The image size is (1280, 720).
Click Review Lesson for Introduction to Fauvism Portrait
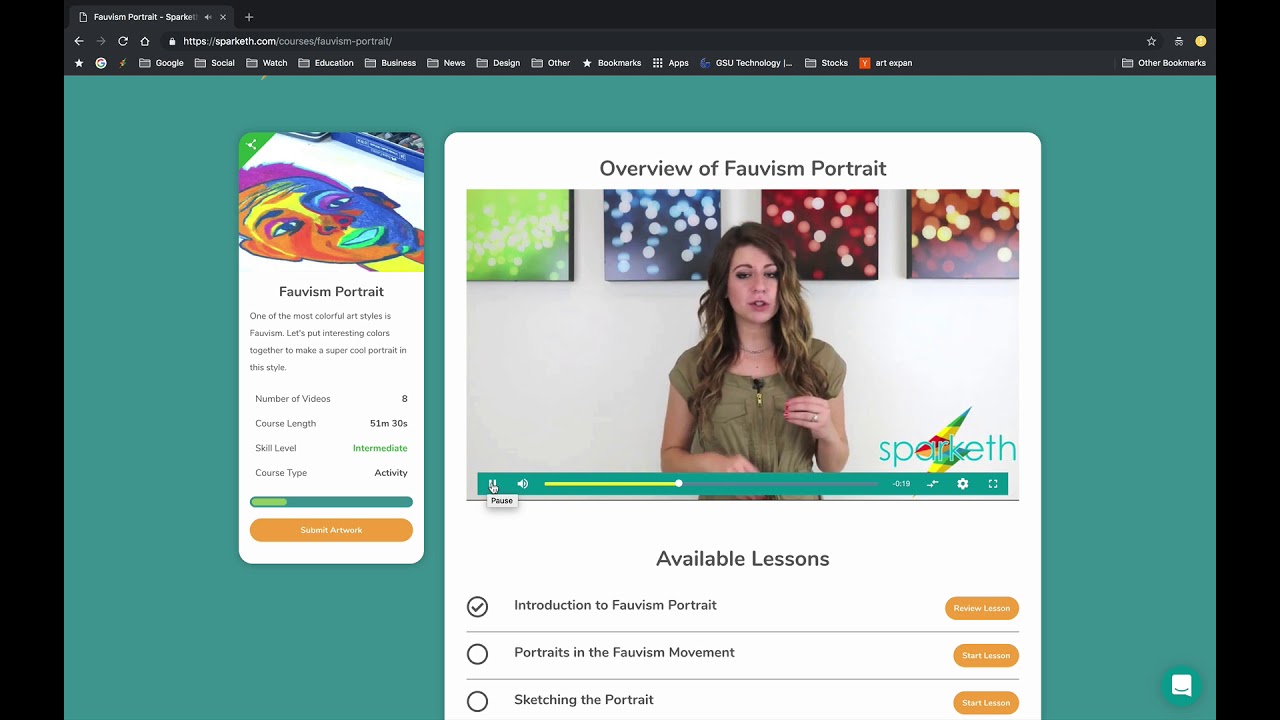pos(982,608)
